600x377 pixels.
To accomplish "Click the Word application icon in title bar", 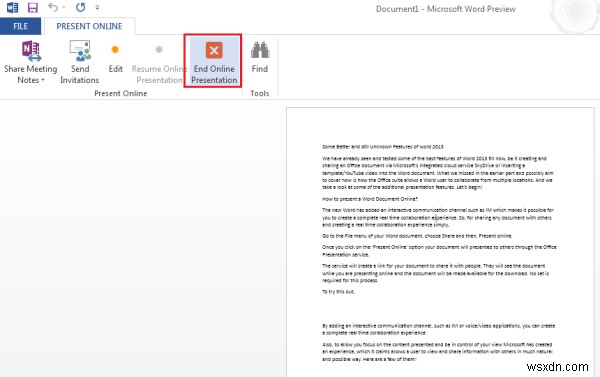I will click(x=12, y=7).
